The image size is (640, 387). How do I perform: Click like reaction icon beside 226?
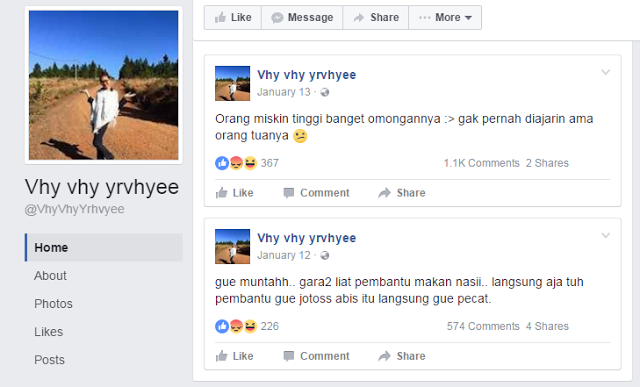[222, 327]
